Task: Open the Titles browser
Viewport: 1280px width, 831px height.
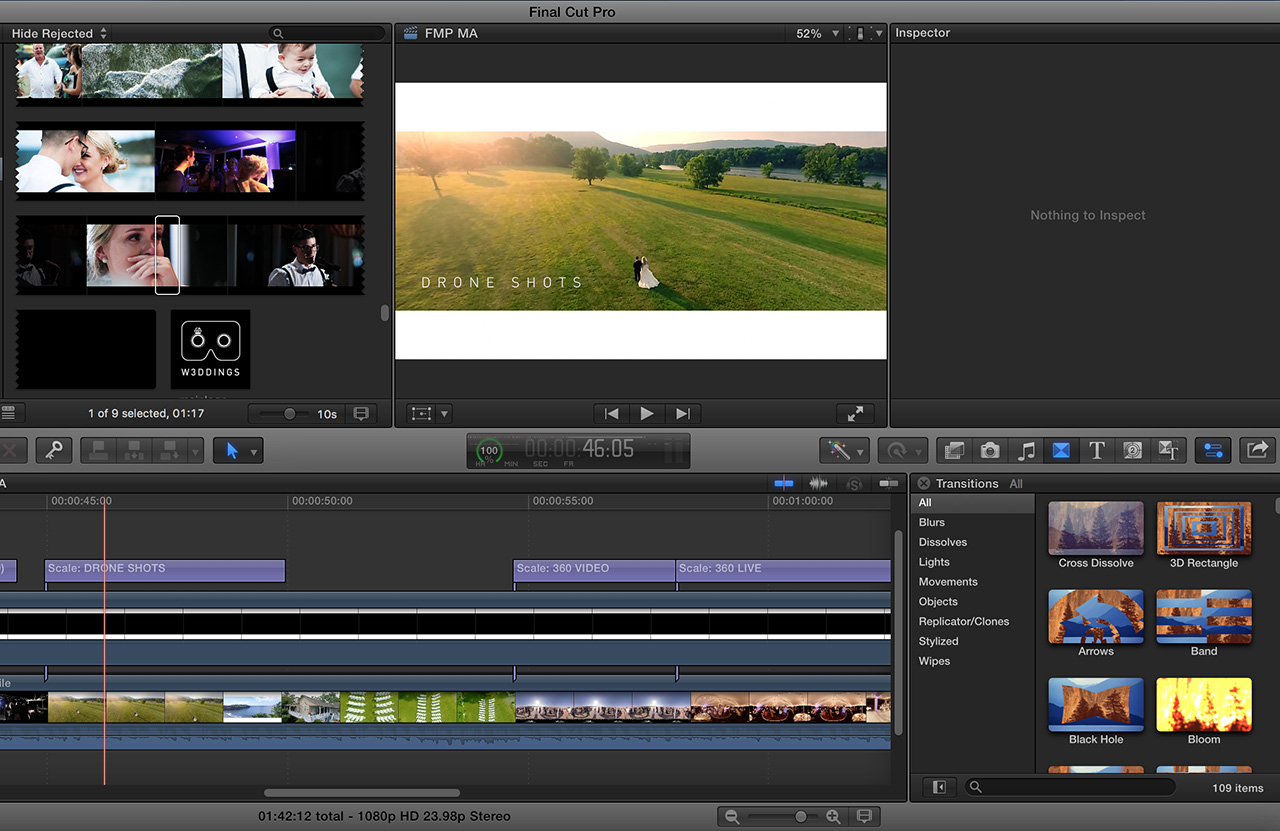Action: point(1096,451)
